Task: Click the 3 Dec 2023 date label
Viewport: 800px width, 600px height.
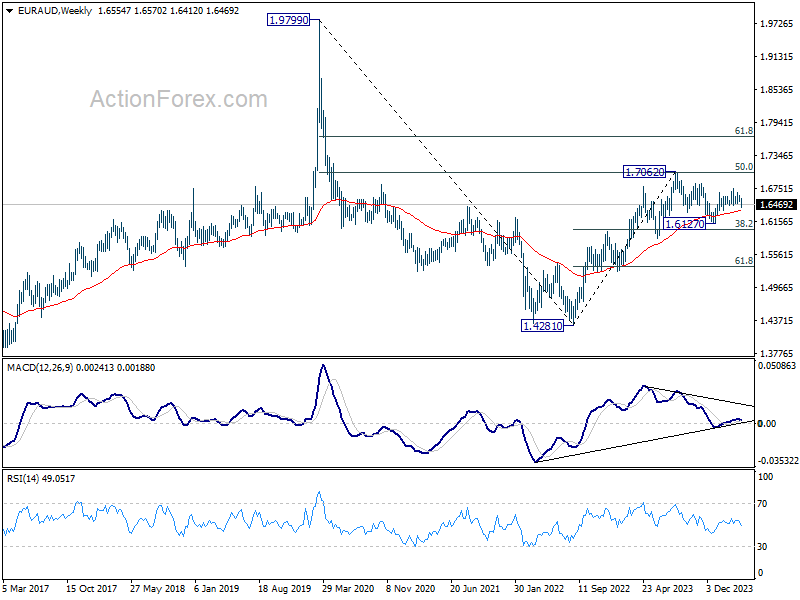Action: tap(730, 588)
